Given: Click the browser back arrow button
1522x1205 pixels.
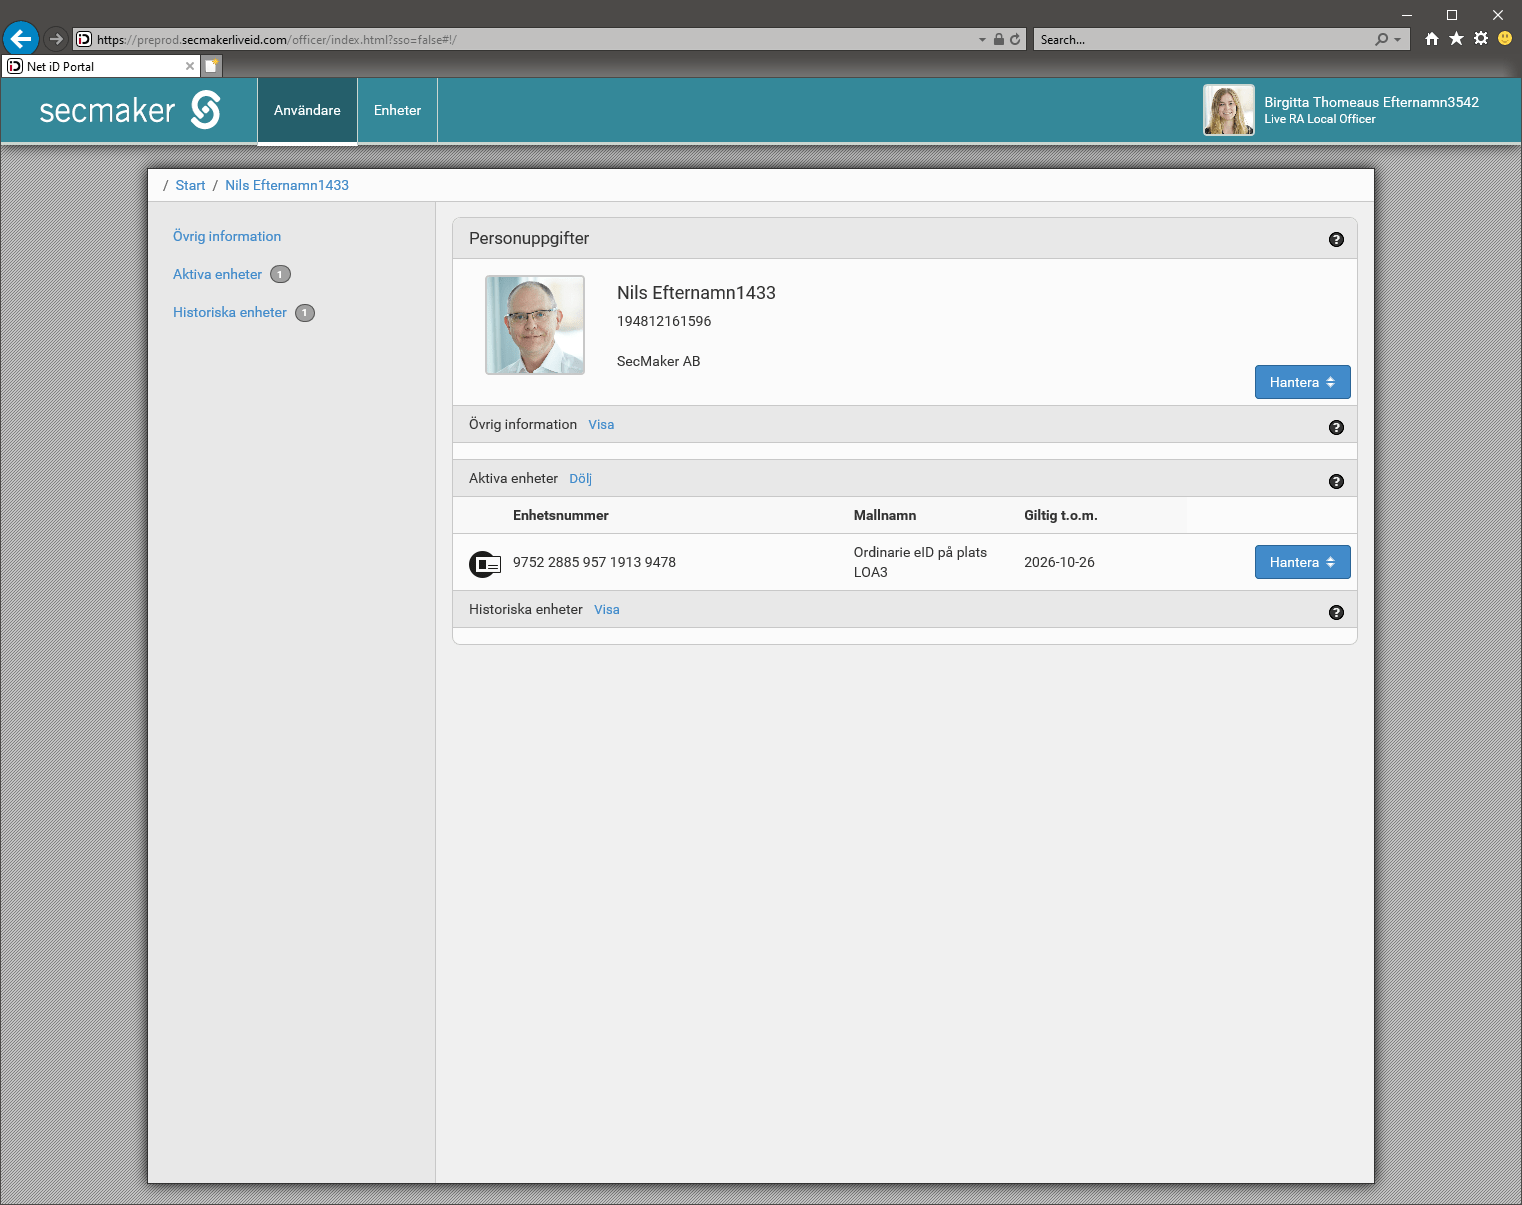Looking at the screenshot, I should pos(21,39).
